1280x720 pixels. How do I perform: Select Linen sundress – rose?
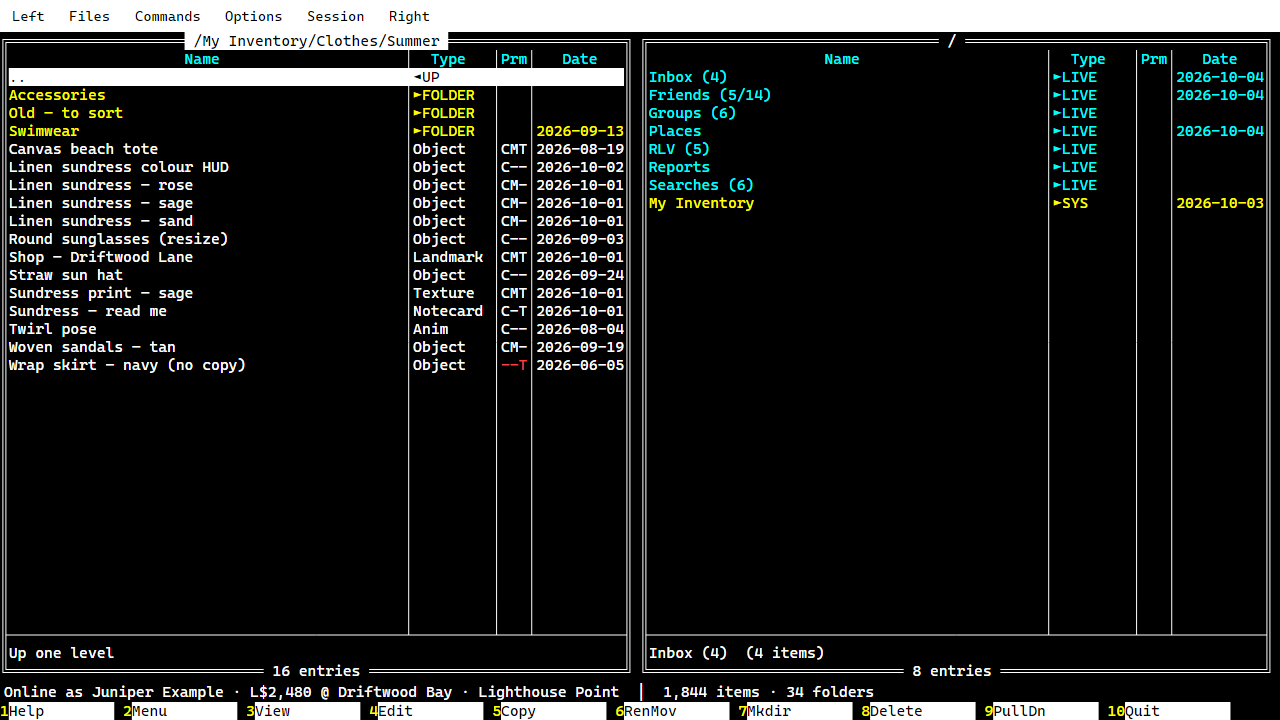pyautogui.click(x=316, y=185)
